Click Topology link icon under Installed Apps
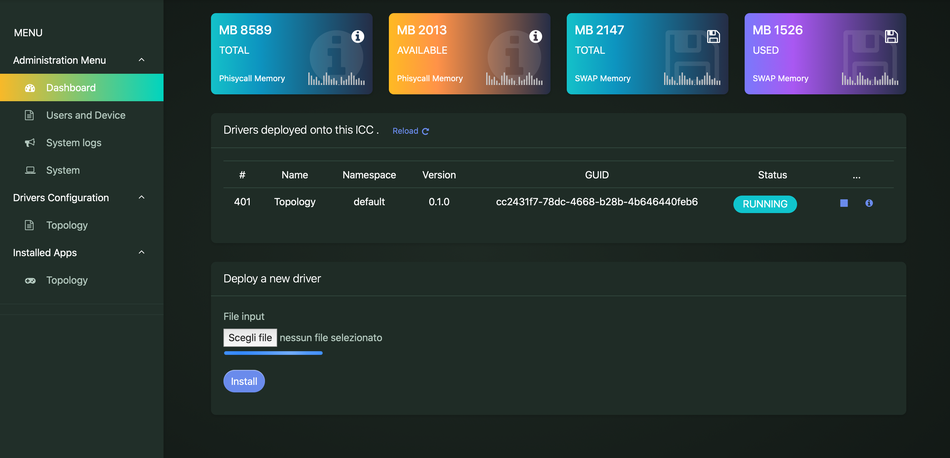 30,280
